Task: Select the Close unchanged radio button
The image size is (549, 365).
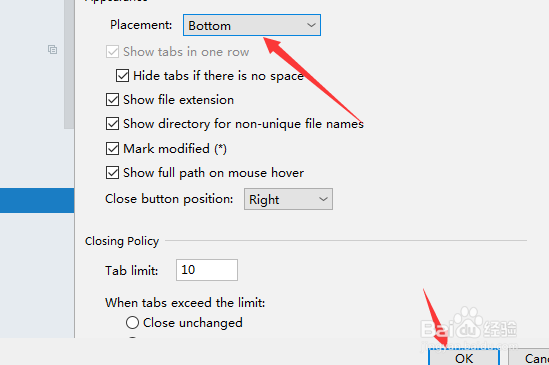Action: click(132, 323)
